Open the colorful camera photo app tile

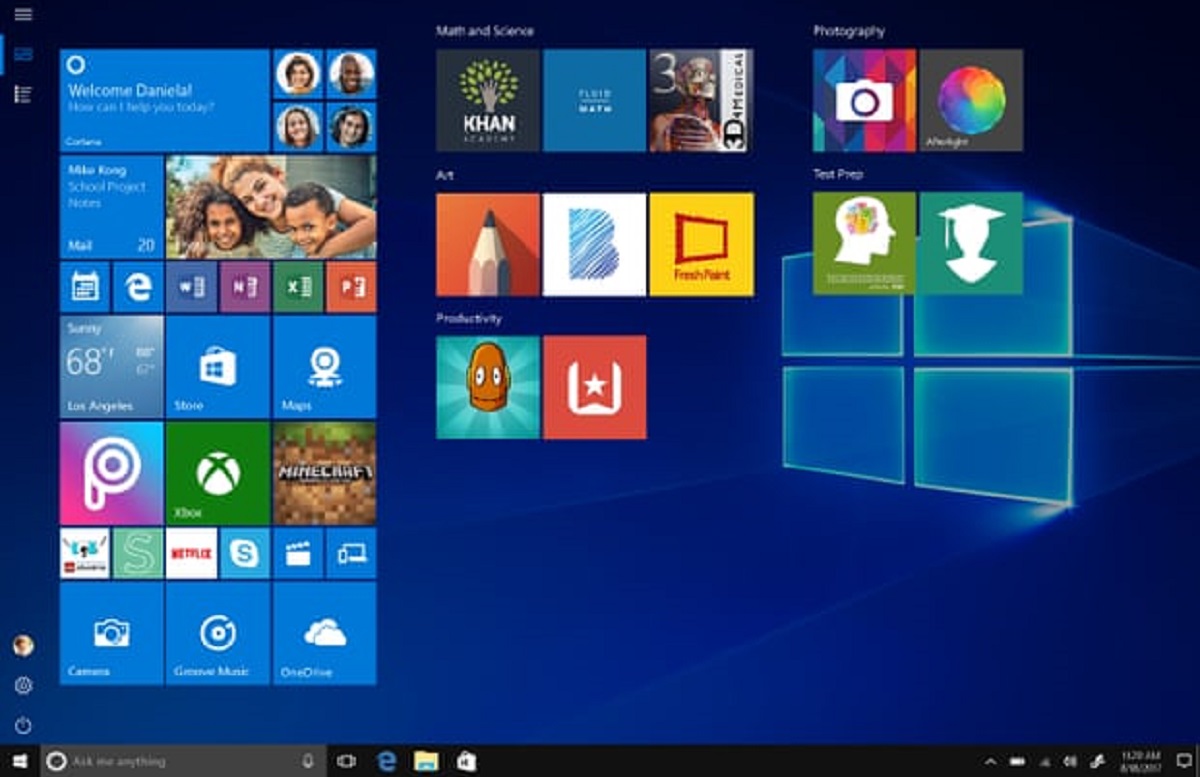[864, 100]
